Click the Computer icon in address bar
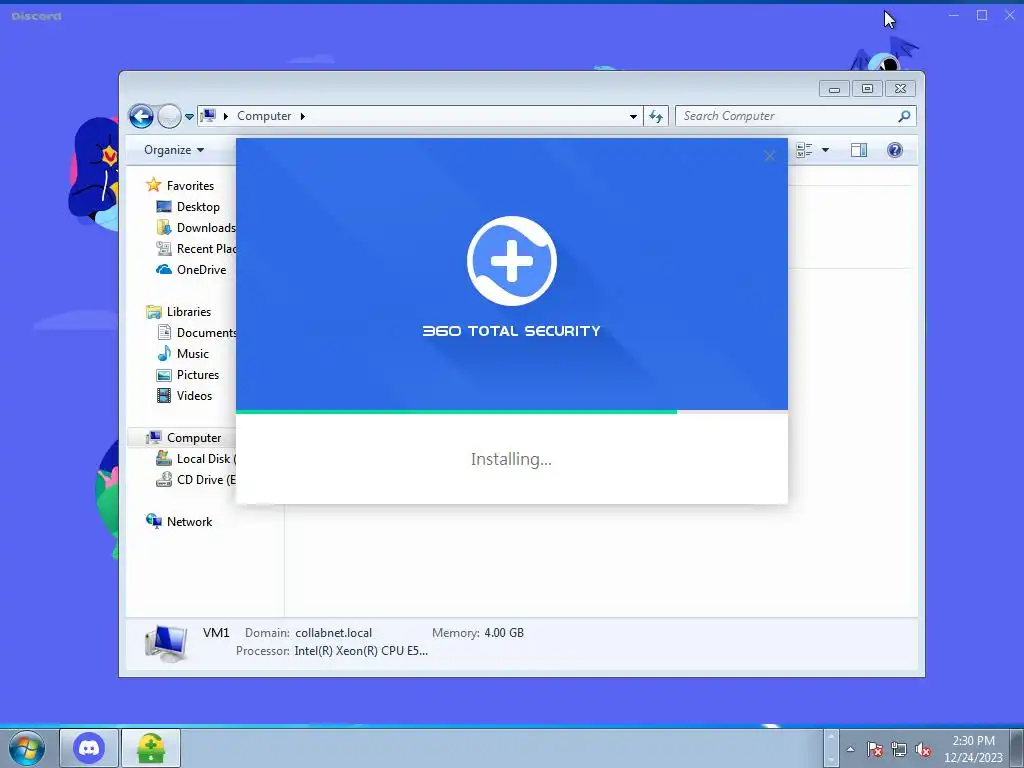The height and width of the screenshot is (768, 1024). pyautogui.click(x=208, y=116)
